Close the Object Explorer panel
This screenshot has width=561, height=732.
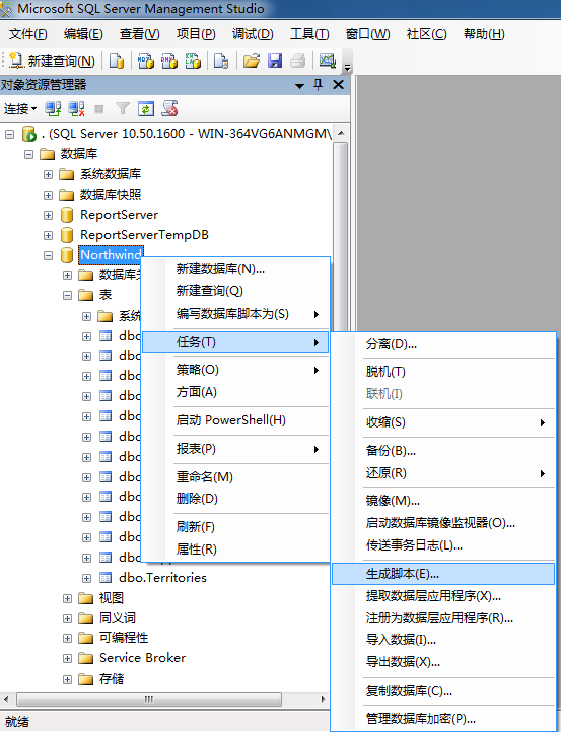pyautogui.click(x=338, y=84)
